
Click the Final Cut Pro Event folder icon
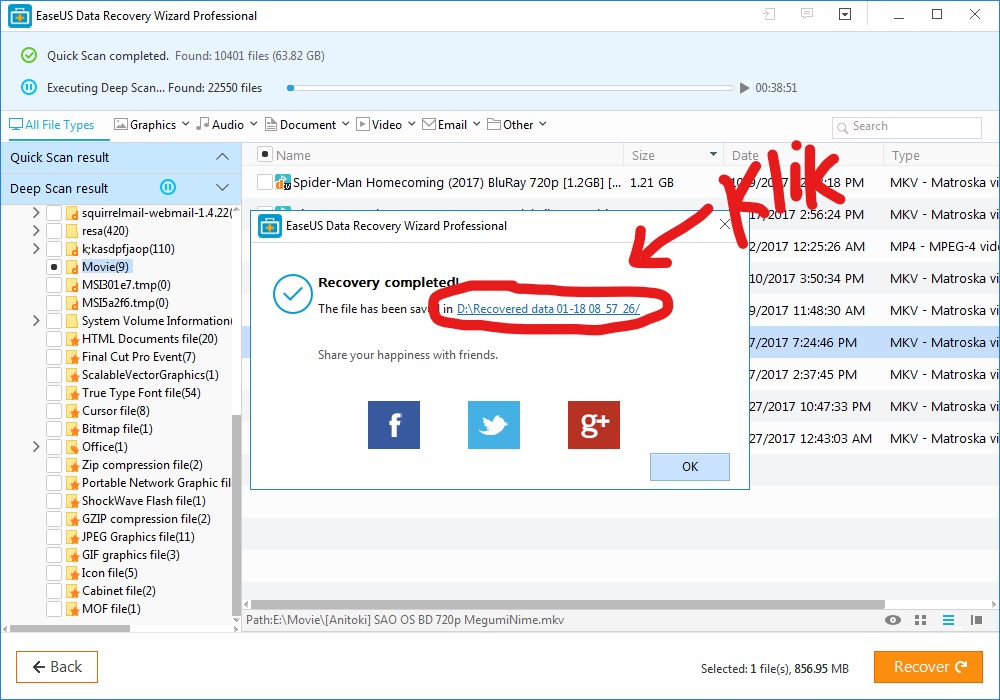tap(72, 357)
